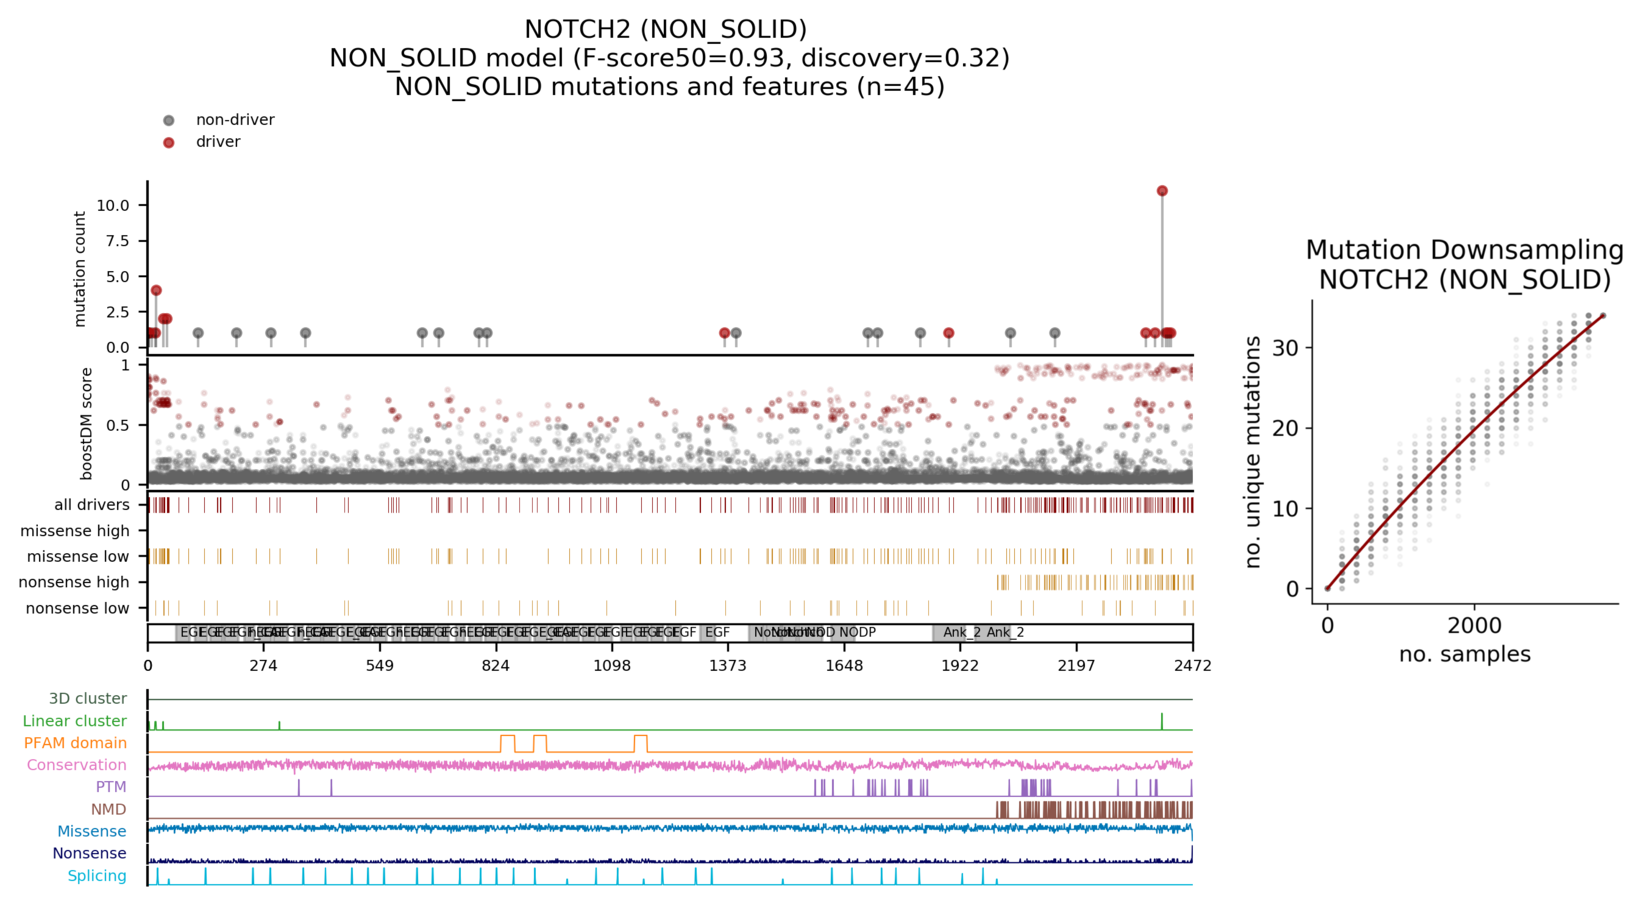Click the x-axis tick label 1098
Screen dimensions: 1638x906
coord(612,666)
